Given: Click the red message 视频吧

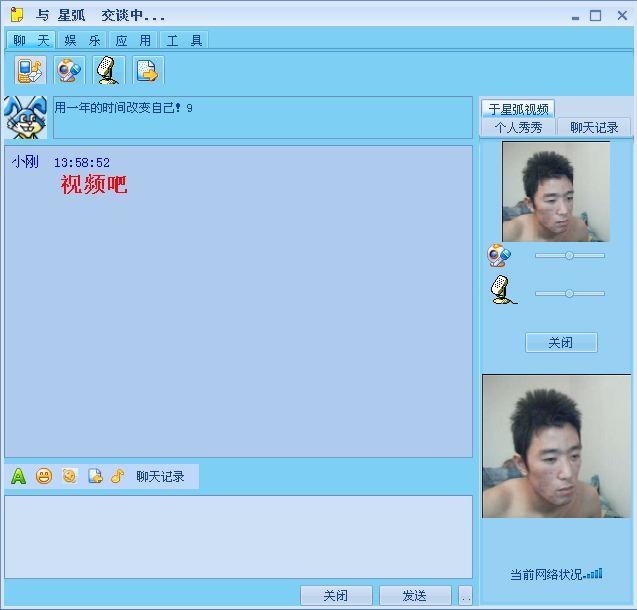Looking at the screenshot, I should (94, 184).
